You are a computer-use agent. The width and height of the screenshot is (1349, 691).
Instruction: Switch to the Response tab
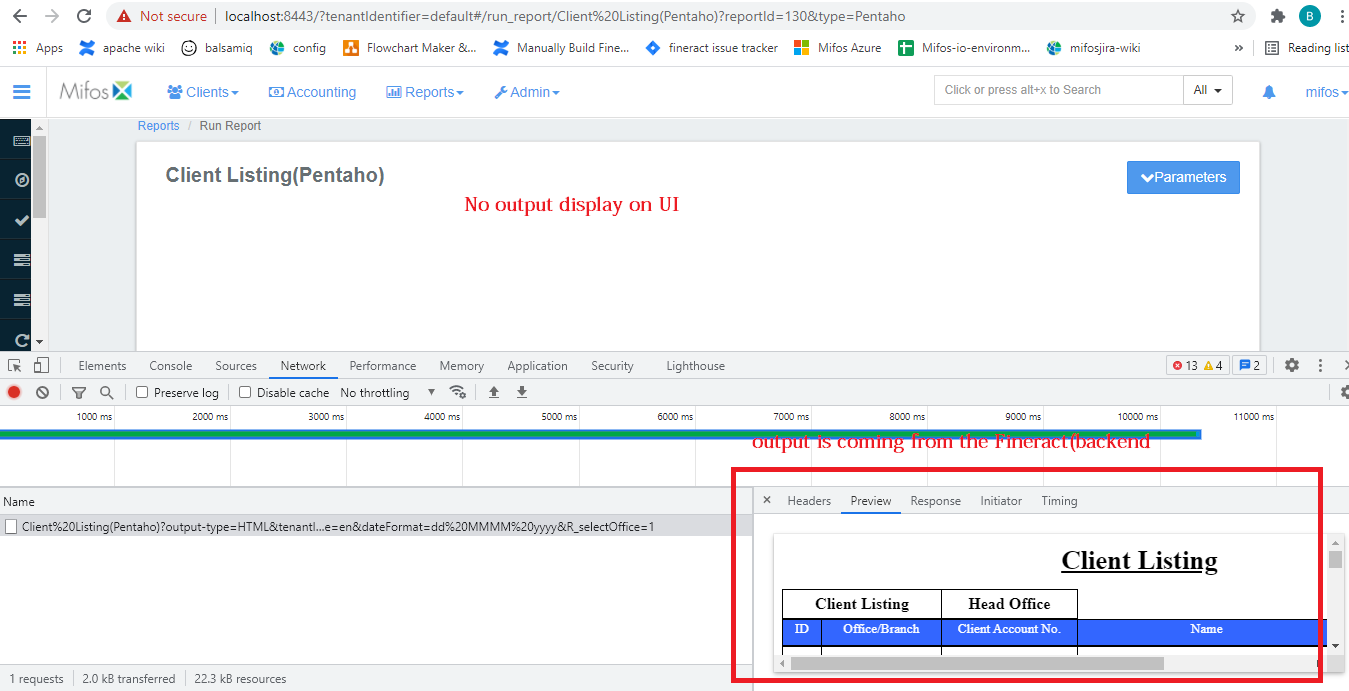click(935, 500)
